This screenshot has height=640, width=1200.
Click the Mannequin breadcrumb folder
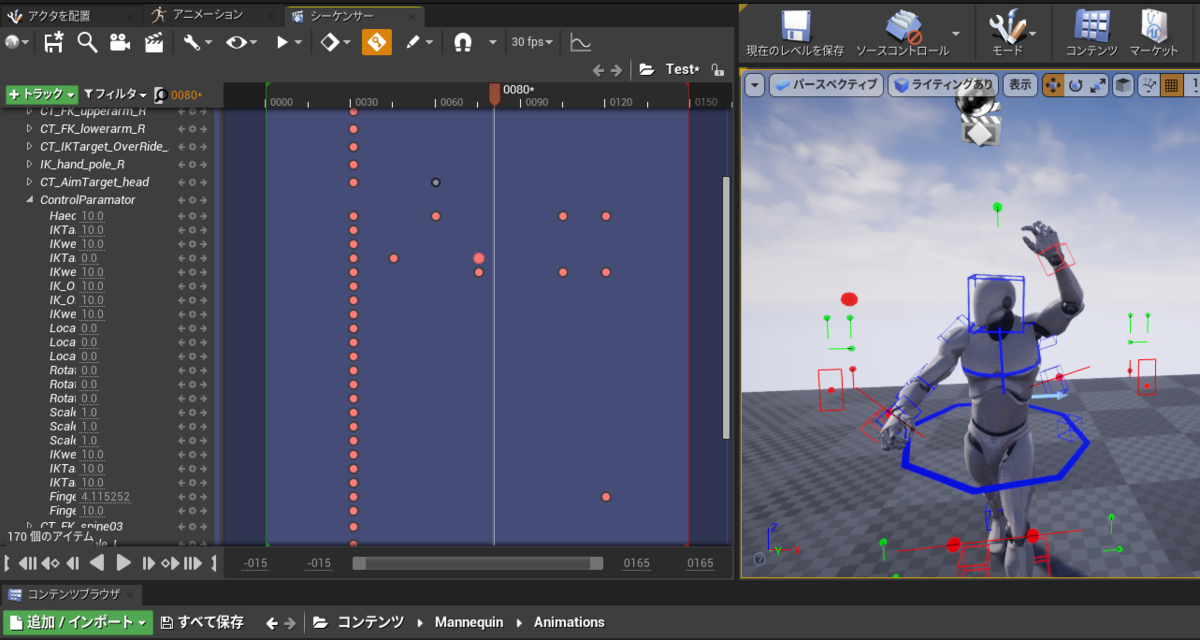(469, 622)
